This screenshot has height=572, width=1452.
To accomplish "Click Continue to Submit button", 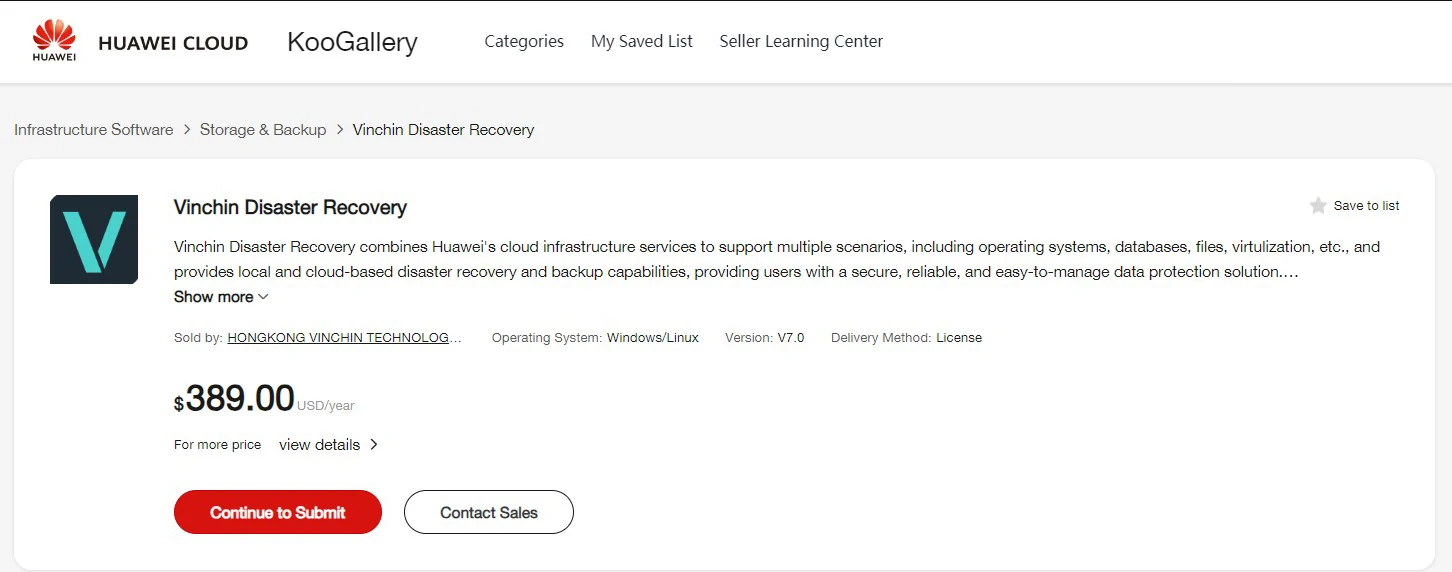I will [x=278, y=512].
